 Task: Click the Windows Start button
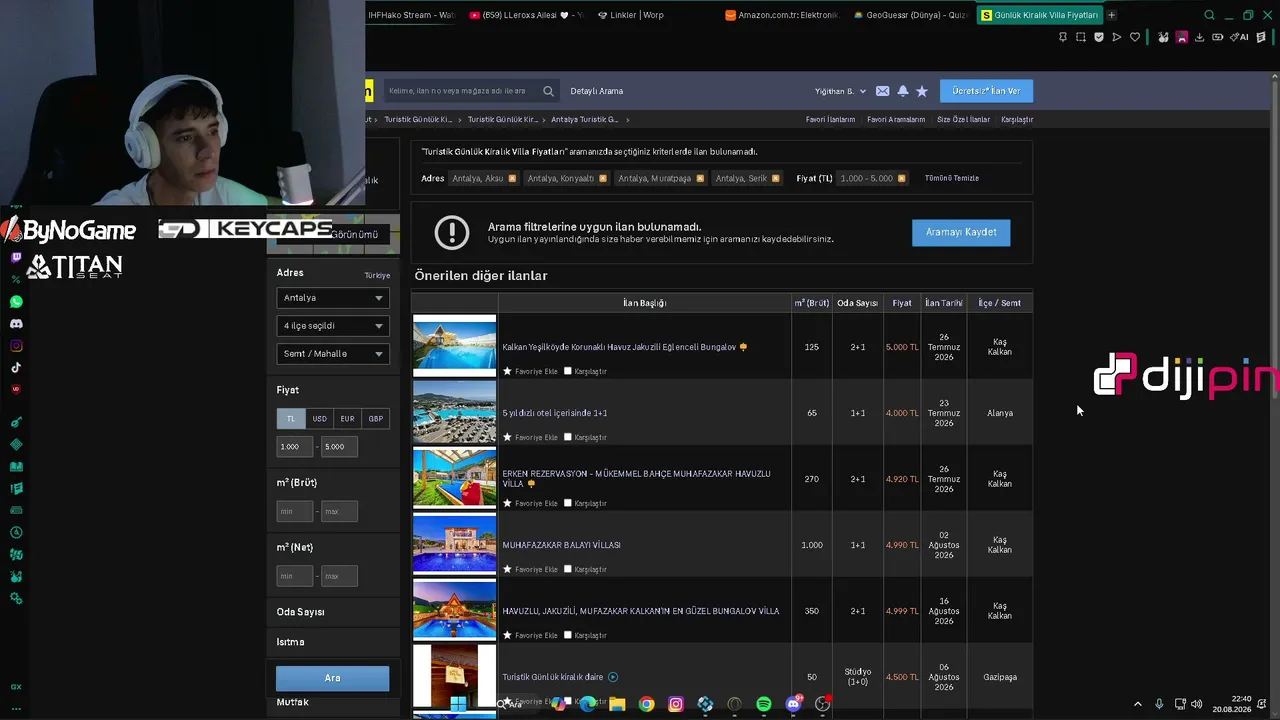point(458,704)
